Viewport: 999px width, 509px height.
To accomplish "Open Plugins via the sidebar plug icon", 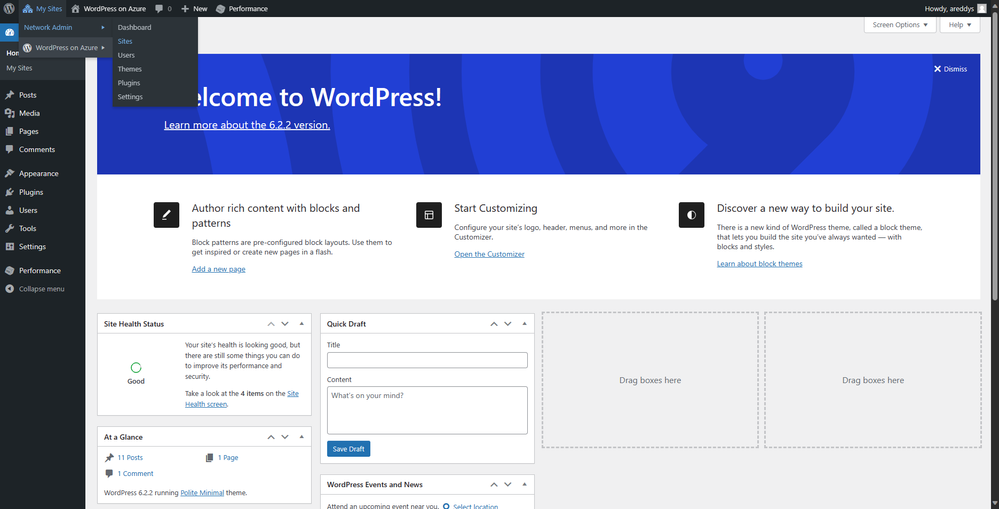I will 9,192.
